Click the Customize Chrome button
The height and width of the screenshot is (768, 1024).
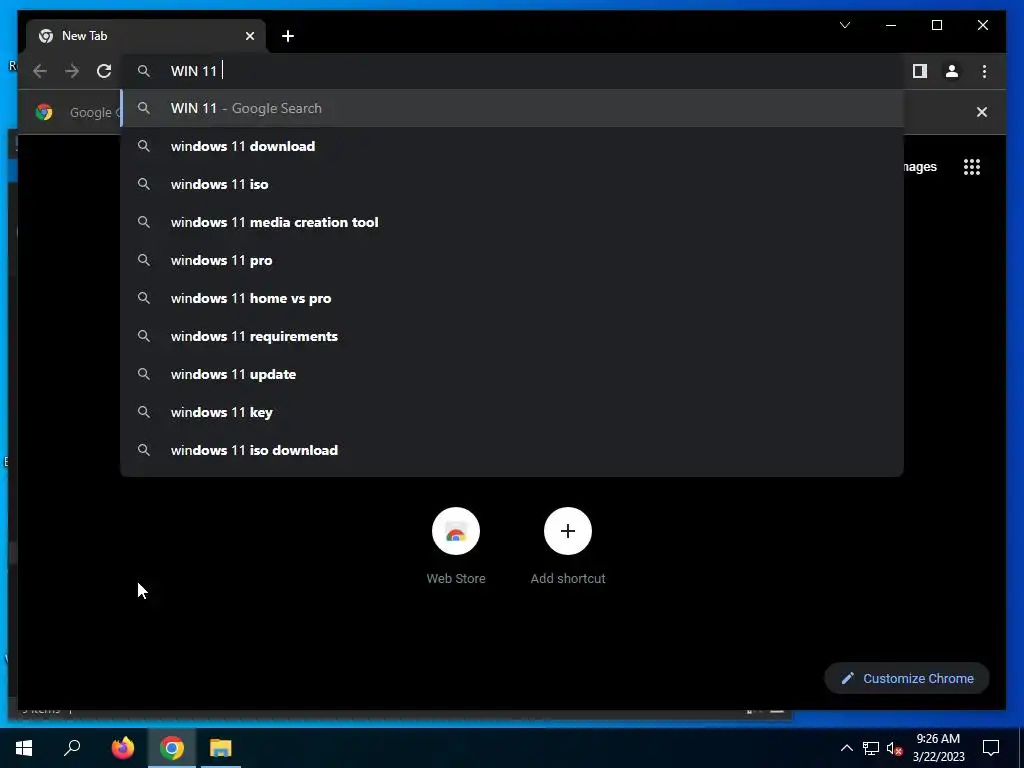(x=906, y=679)
